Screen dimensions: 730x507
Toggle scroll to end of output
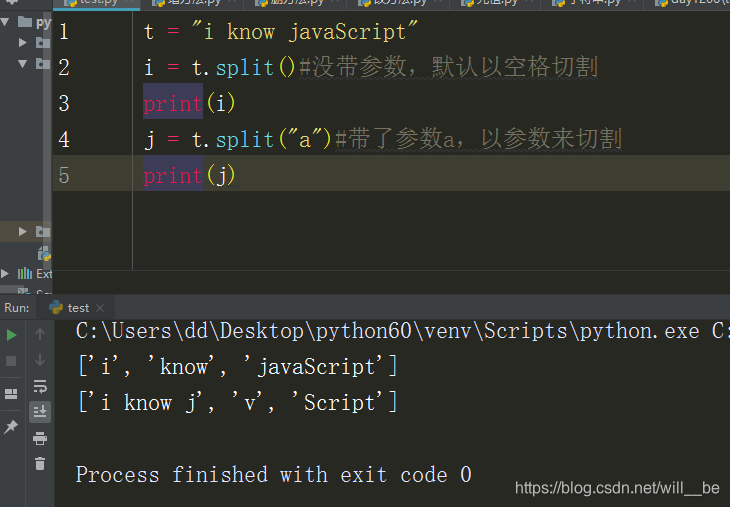40,412
